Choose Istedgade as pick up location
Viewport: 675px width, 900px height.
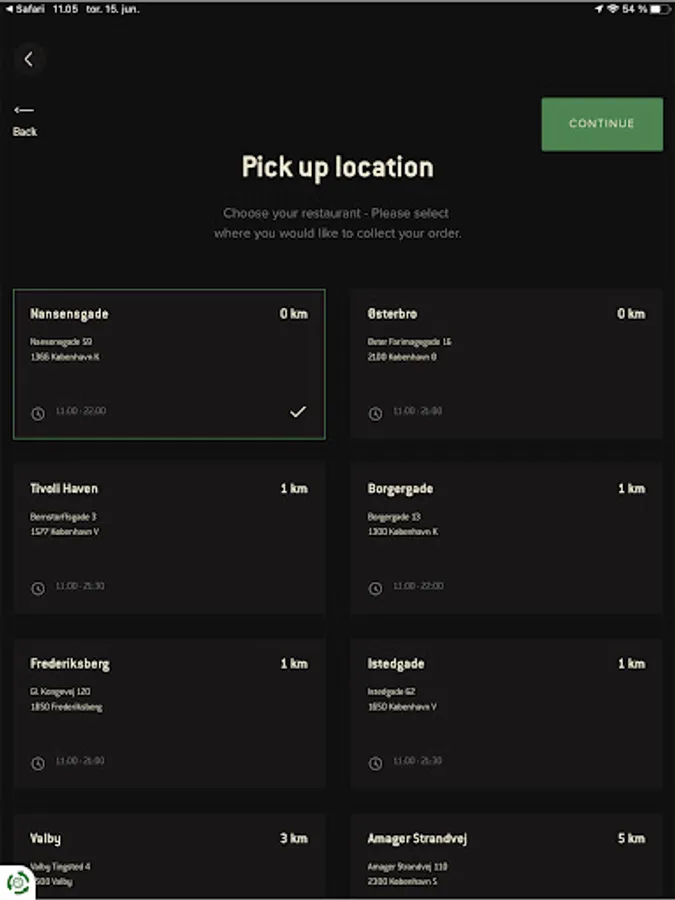pyautogui.click(x=506, y=713)
